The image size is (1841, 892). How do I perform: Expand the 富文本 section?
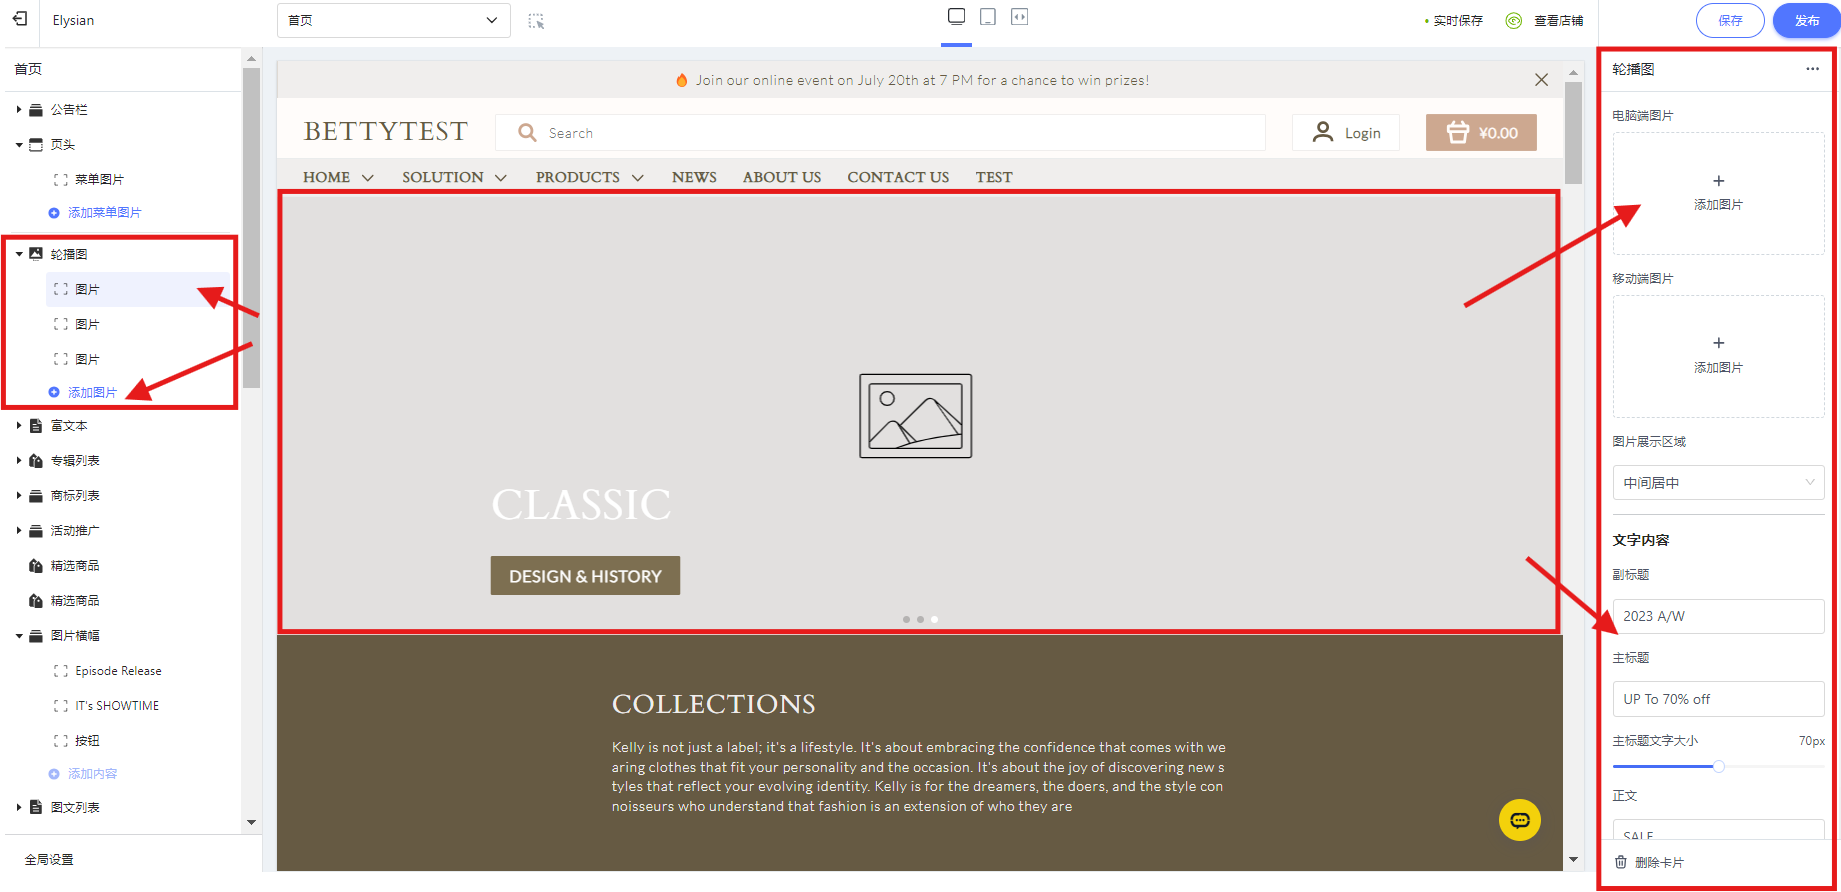coord(19,426)
